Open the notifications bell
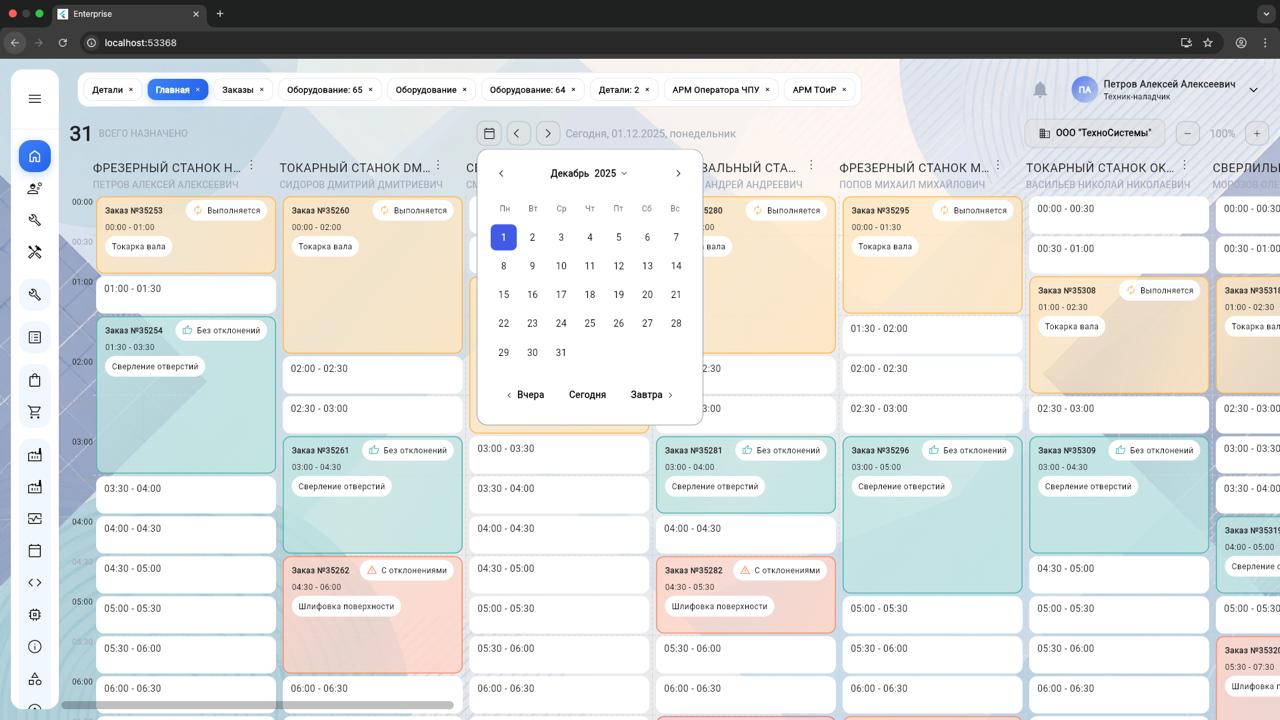This screenshot has width=1280, height=720. pos(1040,90)
